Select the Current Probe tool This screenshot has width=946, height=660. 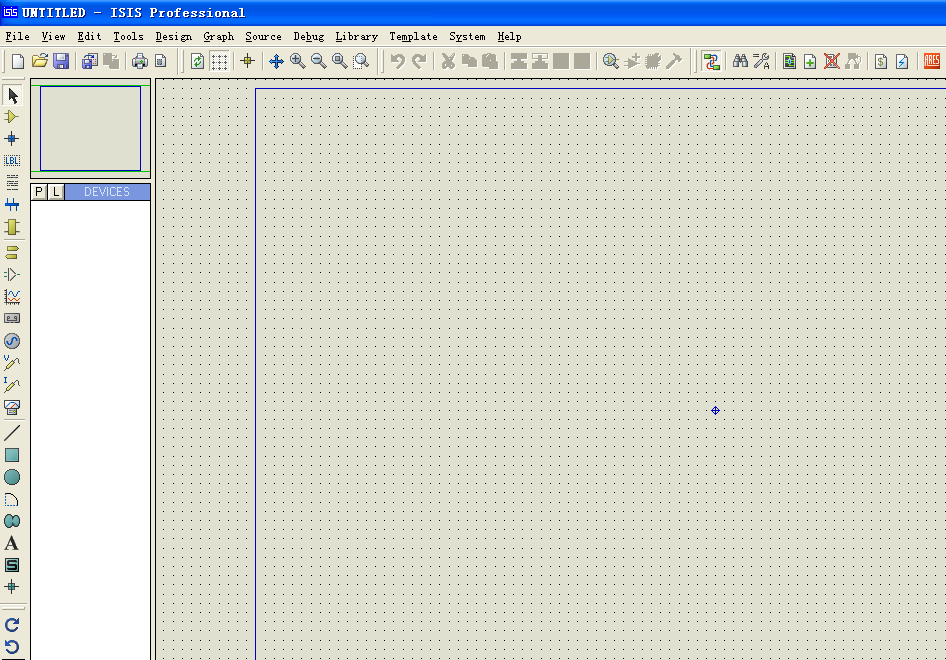[x=11, y=384]
